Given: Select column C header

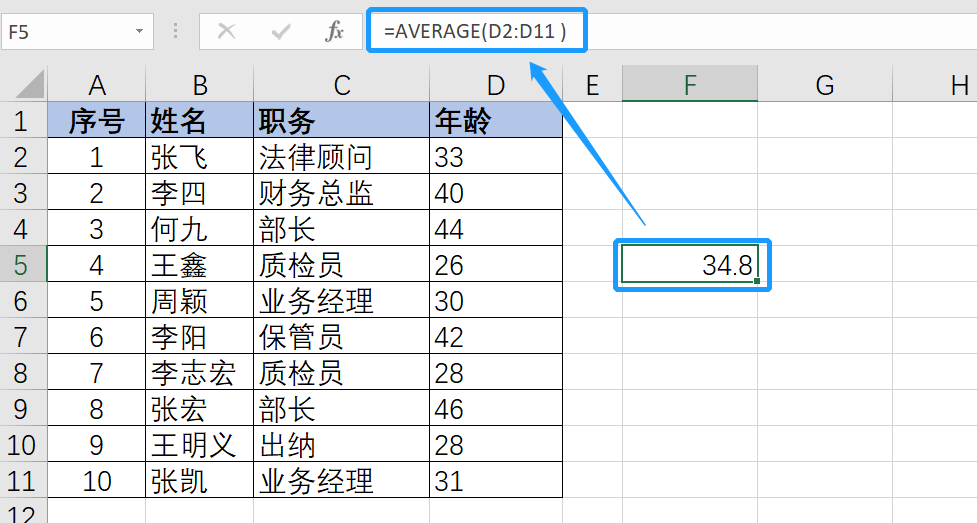Looking at the screenshot, I should click(341, 84).
